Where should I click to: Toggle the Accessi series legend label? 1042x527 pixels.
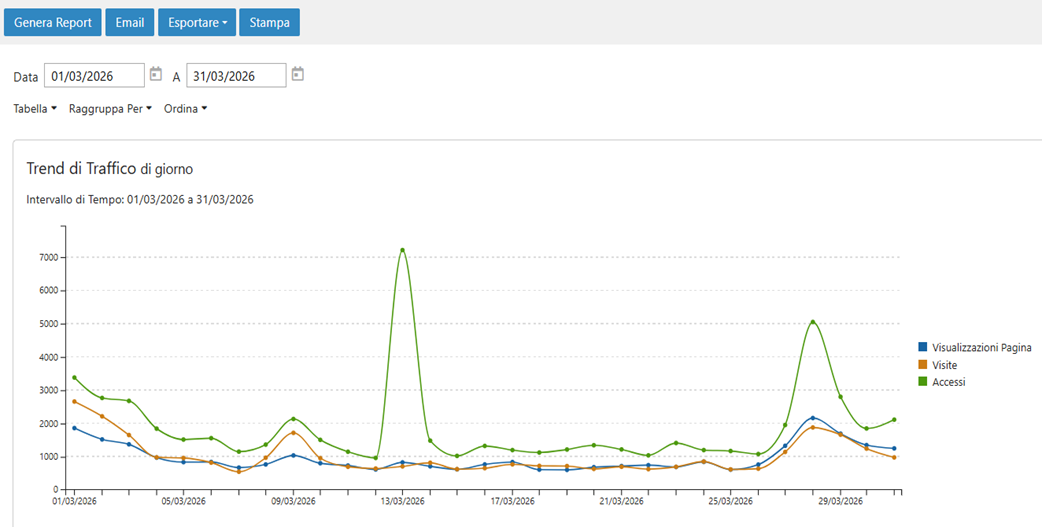(x=948, y=382)
